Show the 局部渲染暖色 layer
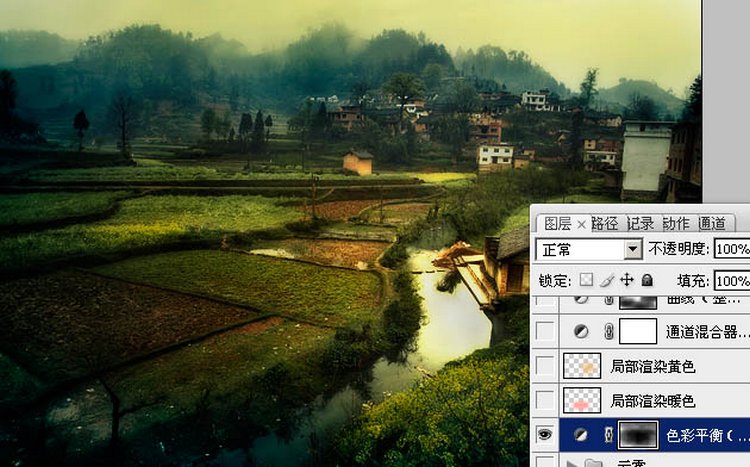This screenshot has width=750, height=467. click(x=544, y=400)
